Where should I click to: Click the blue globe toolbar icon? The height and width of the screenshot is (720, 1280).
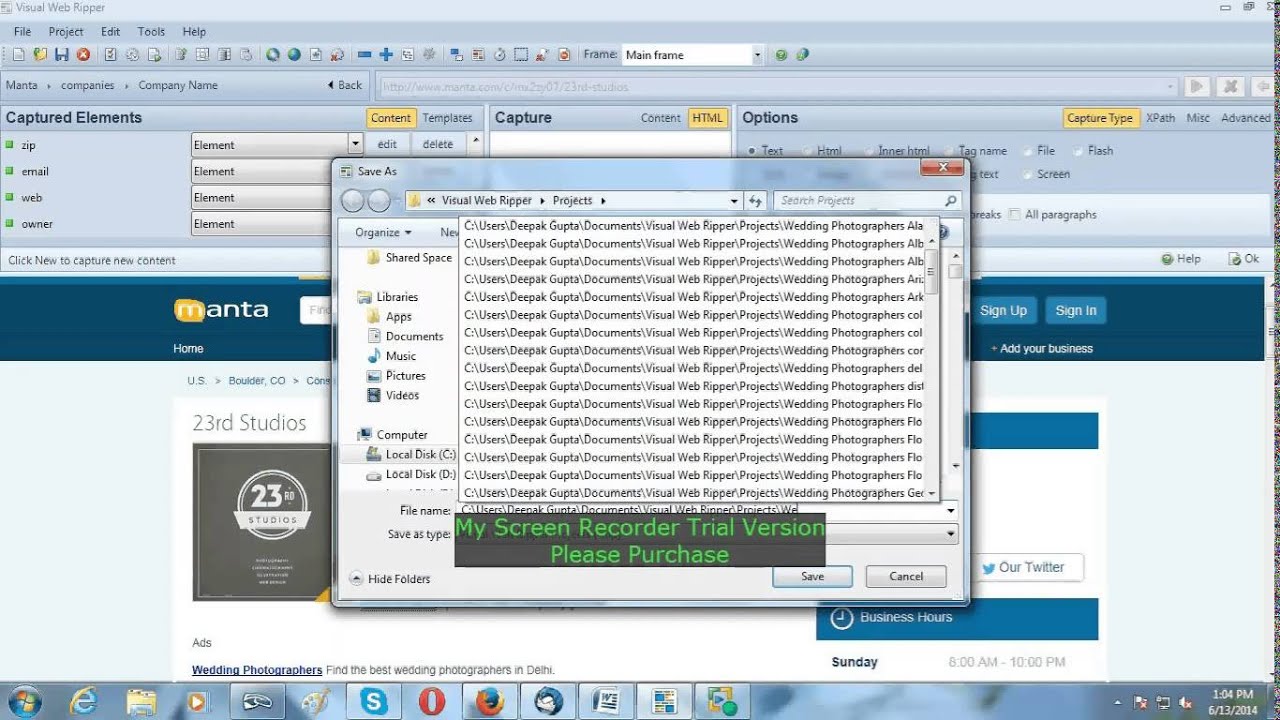point(294,55)
